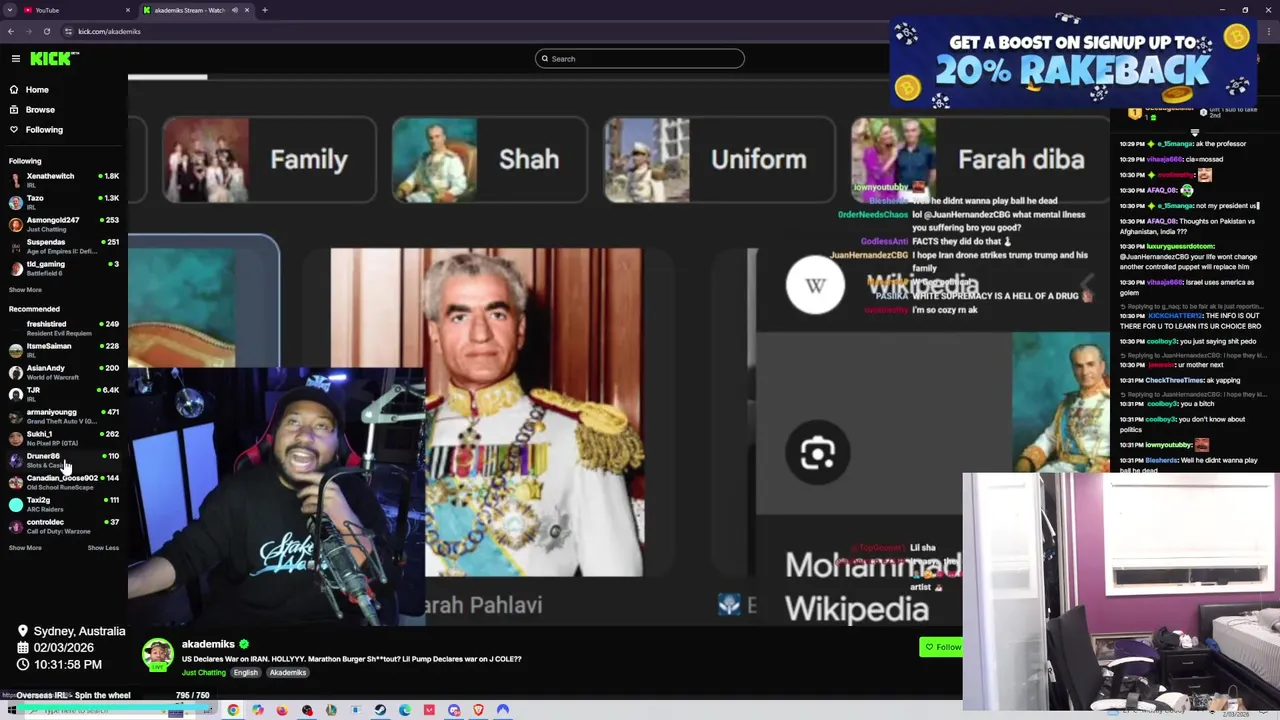Select the Farah diba filter chip
This screenshot has width=1280, height=720.
click(x=980, y=160)
